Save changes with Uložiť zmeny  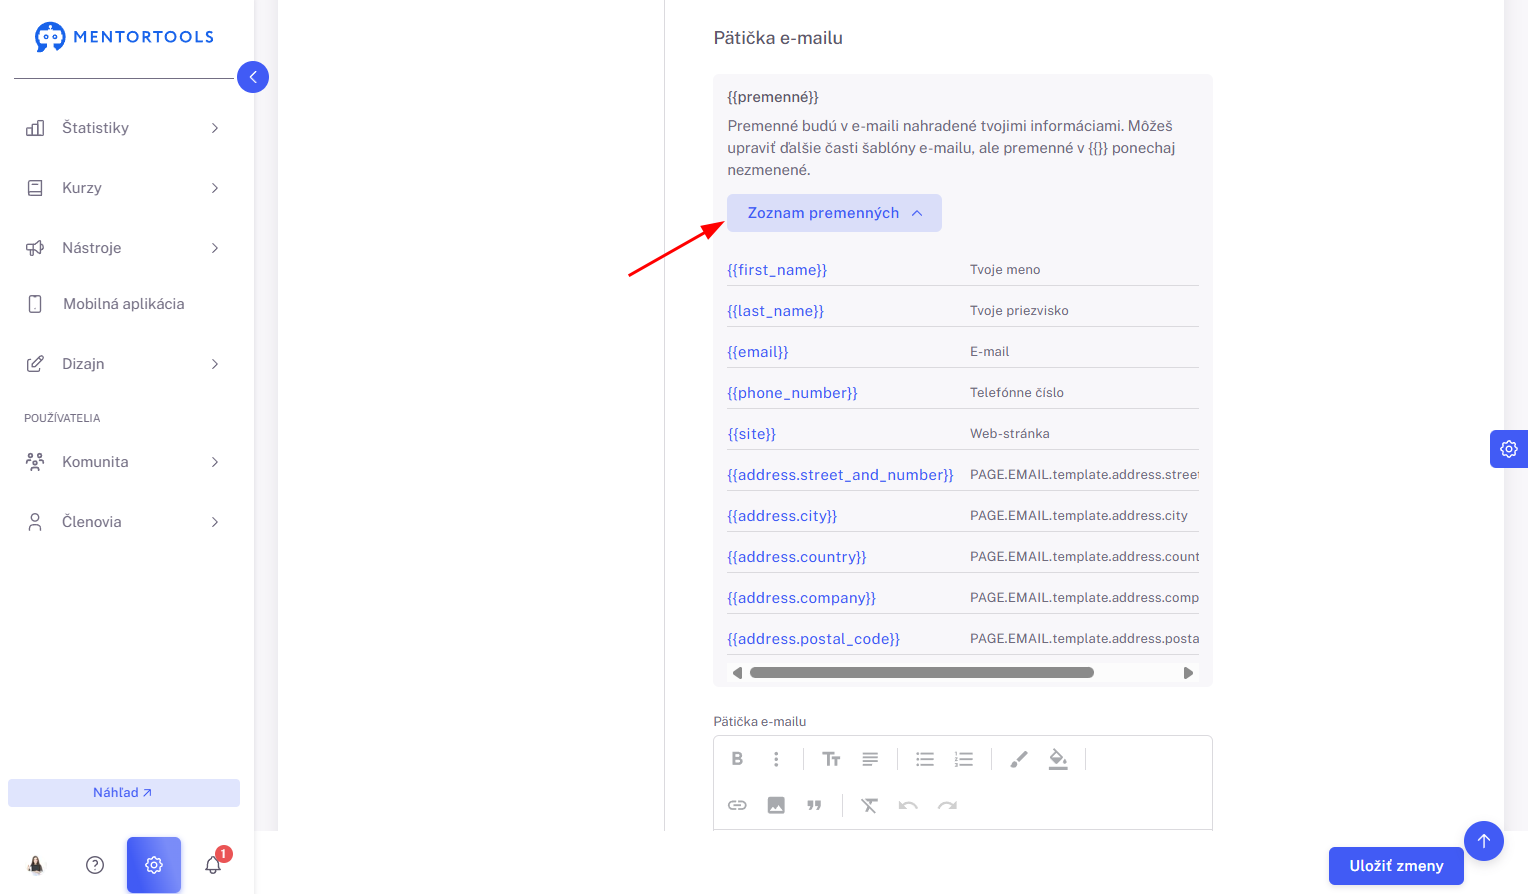tap(1396, 866)
